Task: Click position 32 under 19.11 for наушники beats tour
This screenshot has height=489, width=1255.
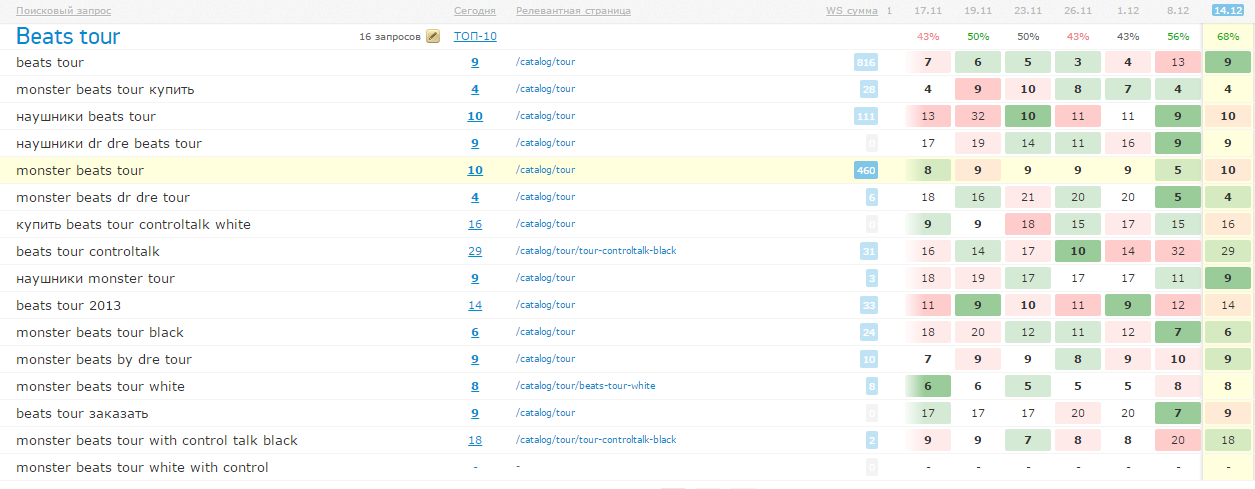Action: (x=978, y=116)
